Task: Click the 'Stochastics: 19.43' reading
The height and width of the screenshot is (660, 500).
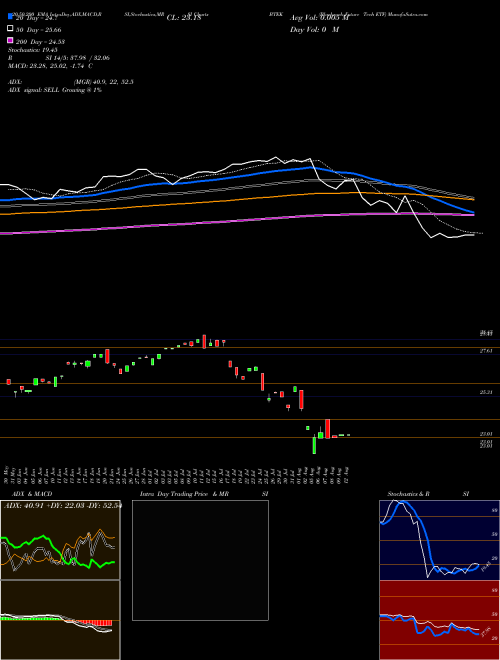Action: 32,50
